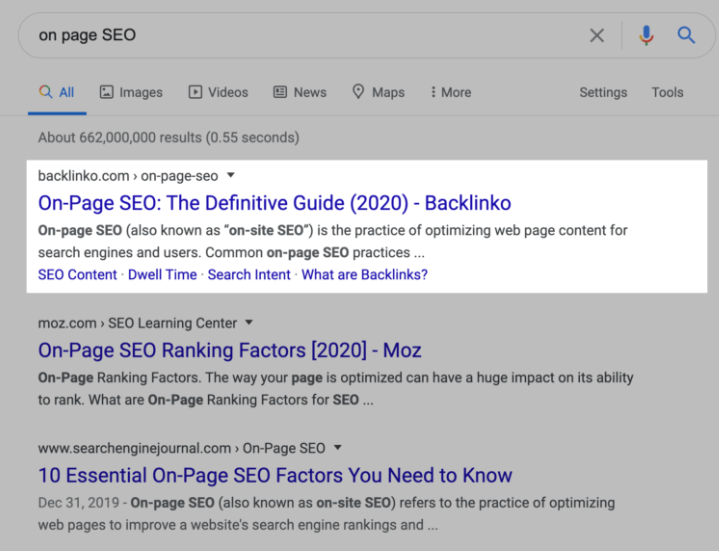Click the blue magnifier search button
This screenshot has height=551, width=719.
[x=686, y=35]
